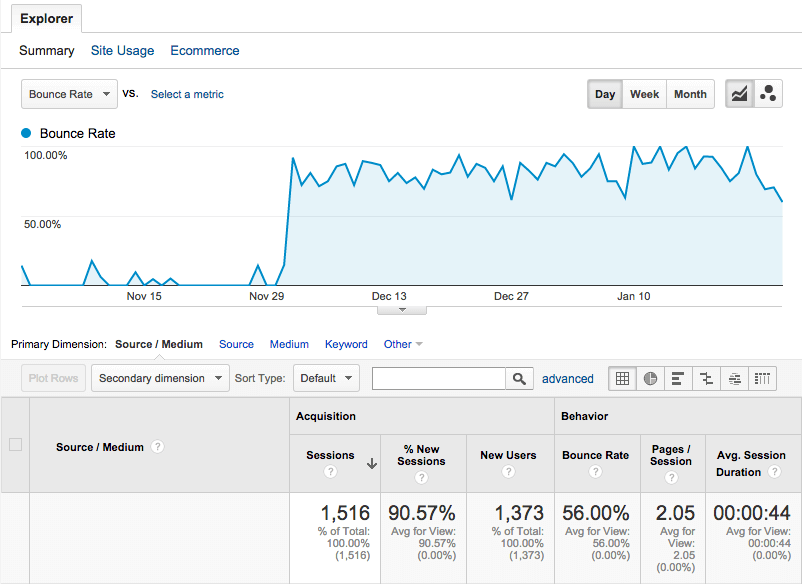Switch to line chart view icon
The image size is (802, 584).
click(740, 94)
